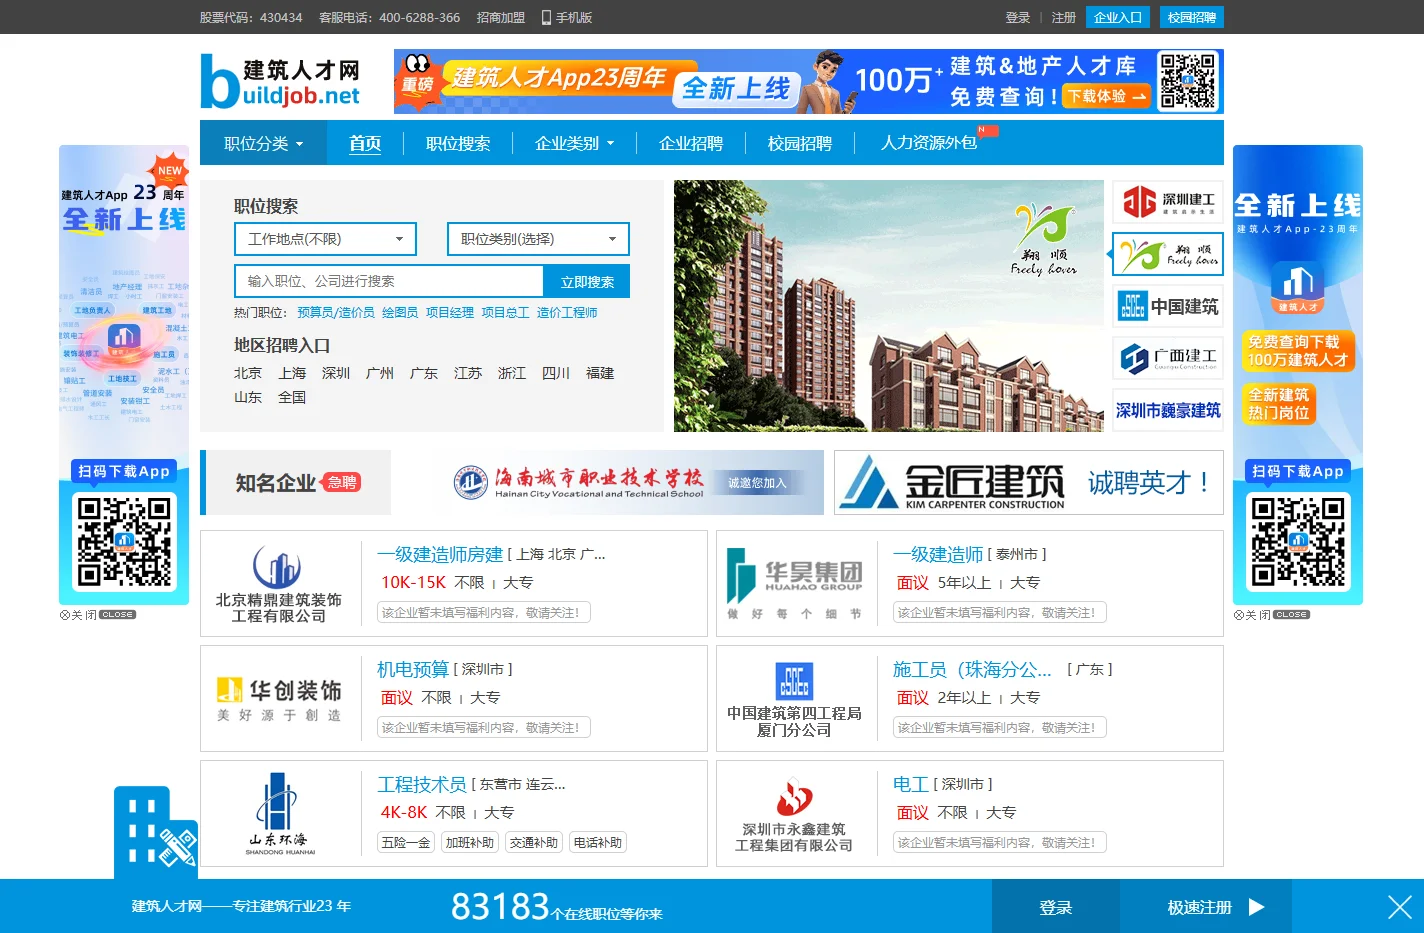
Task: Click the 立即搜索 button
Action: point(587,282)
